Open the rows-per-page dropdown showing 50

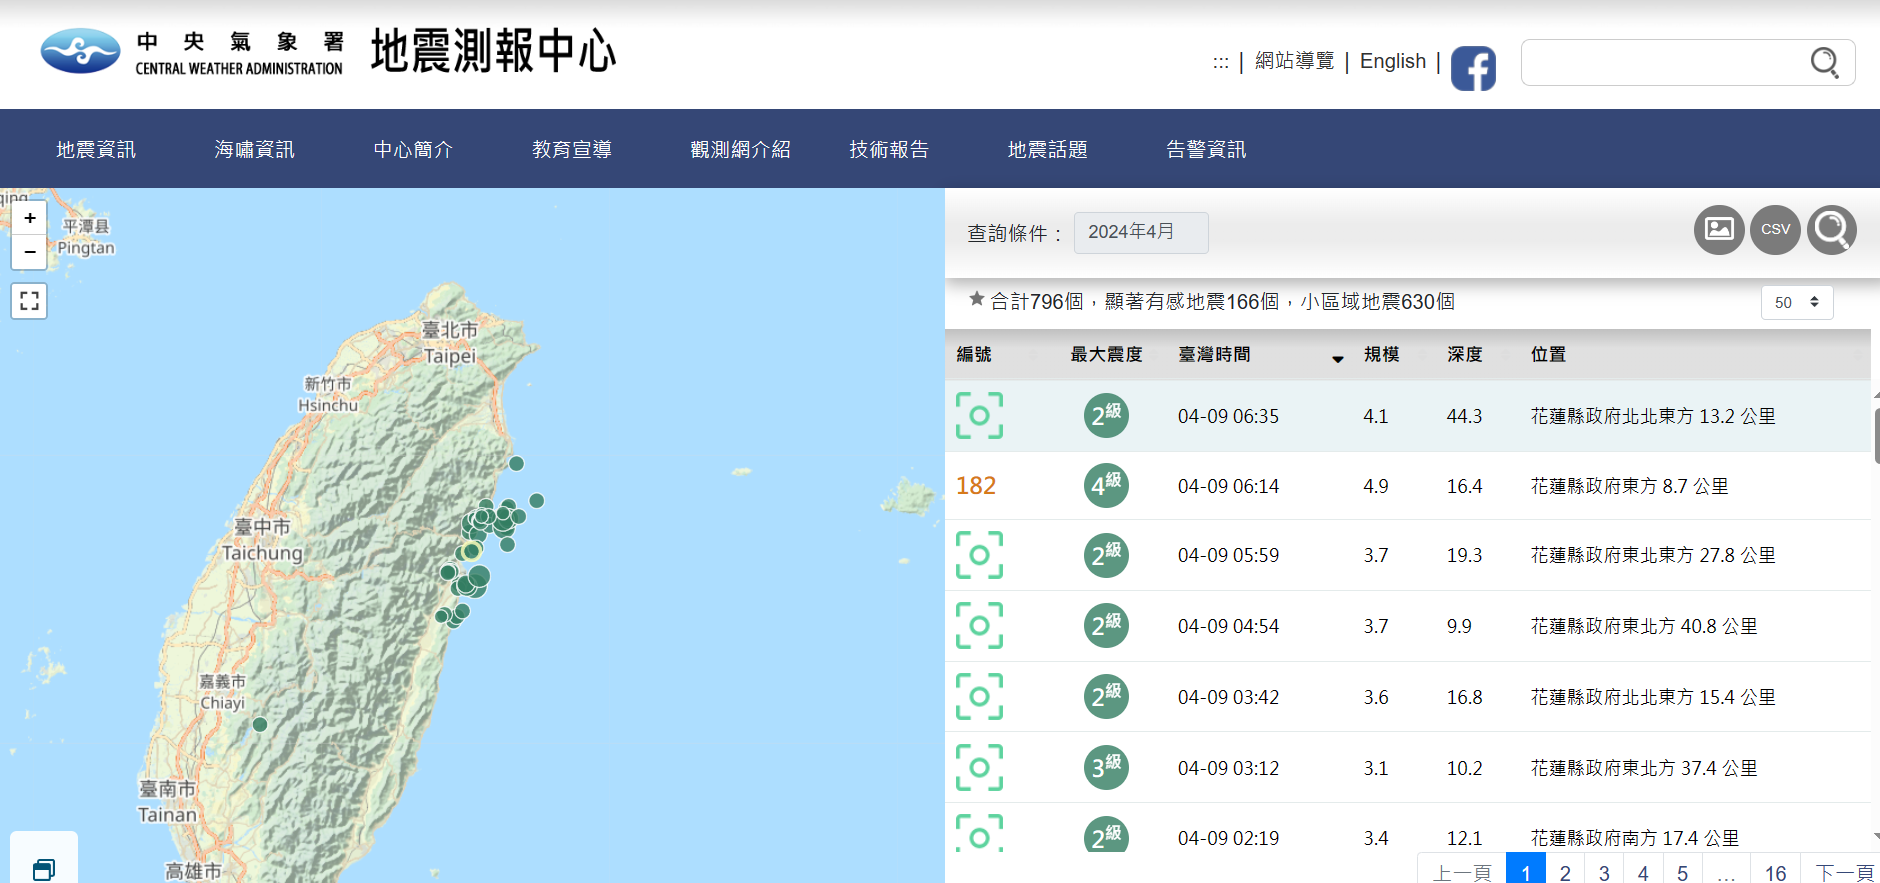tap(1796, 302)
